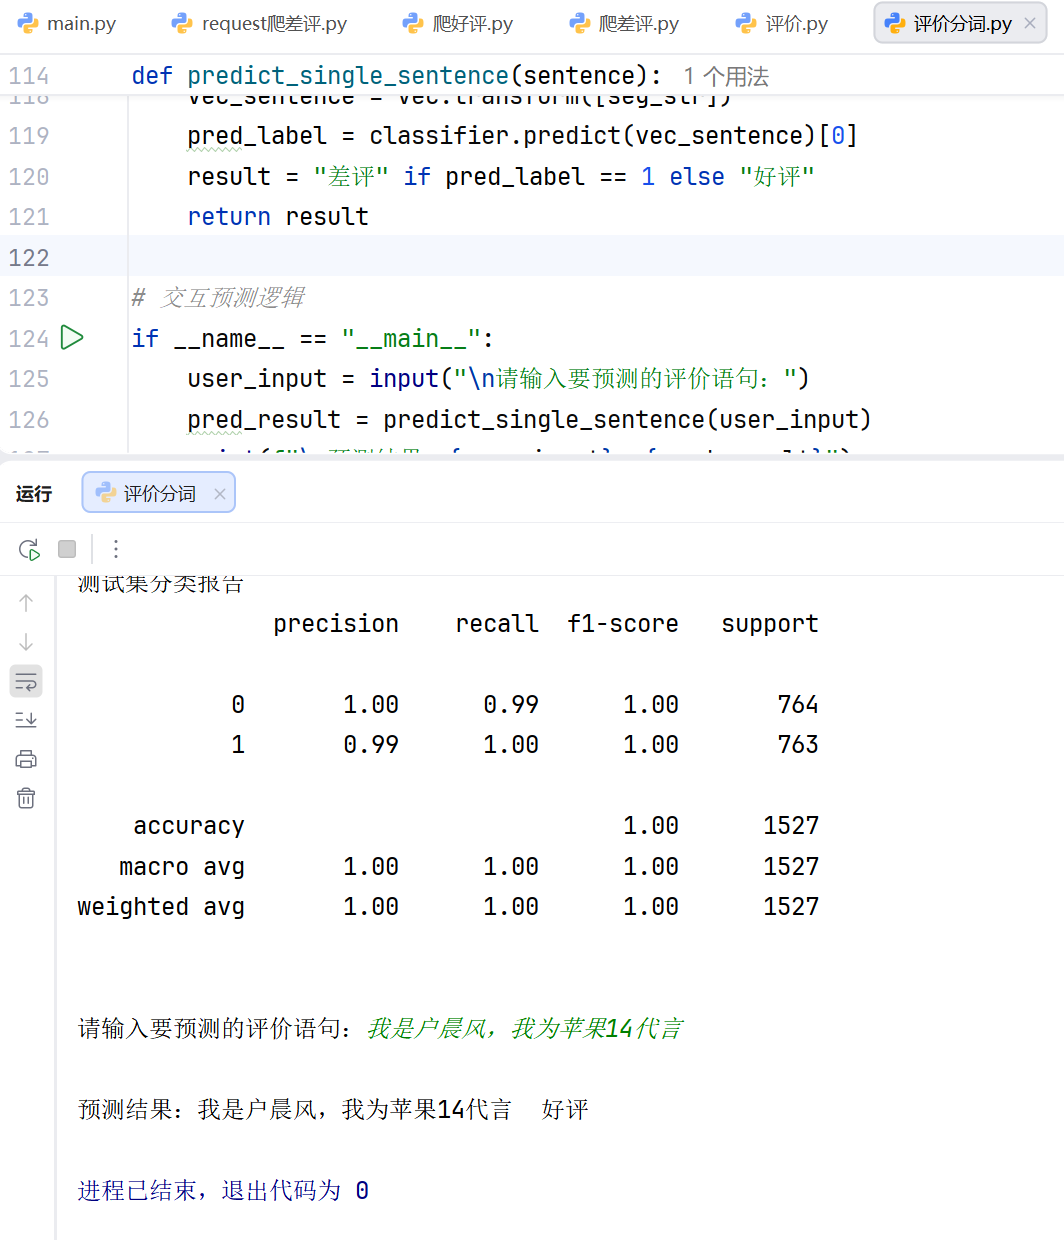
Task: Click the 'f1-score' column header in console
Action: click(x=623, y=624)
